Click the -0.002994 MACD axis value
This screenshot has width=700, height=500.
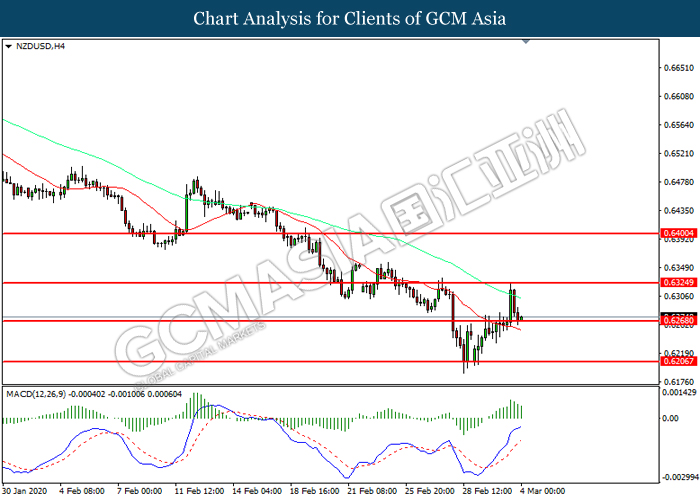[680, 478]
